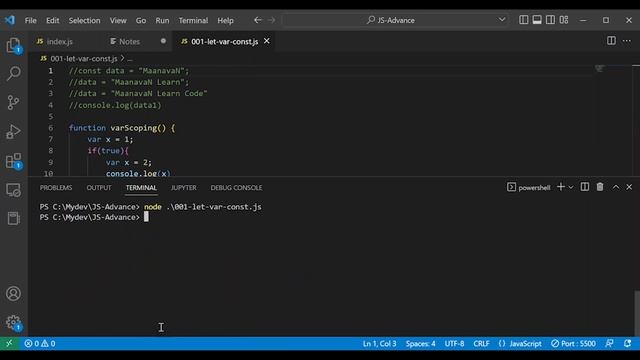Toggle primary side bar layout icon
This screenshot has height=360, width=640.
[524, 20]
